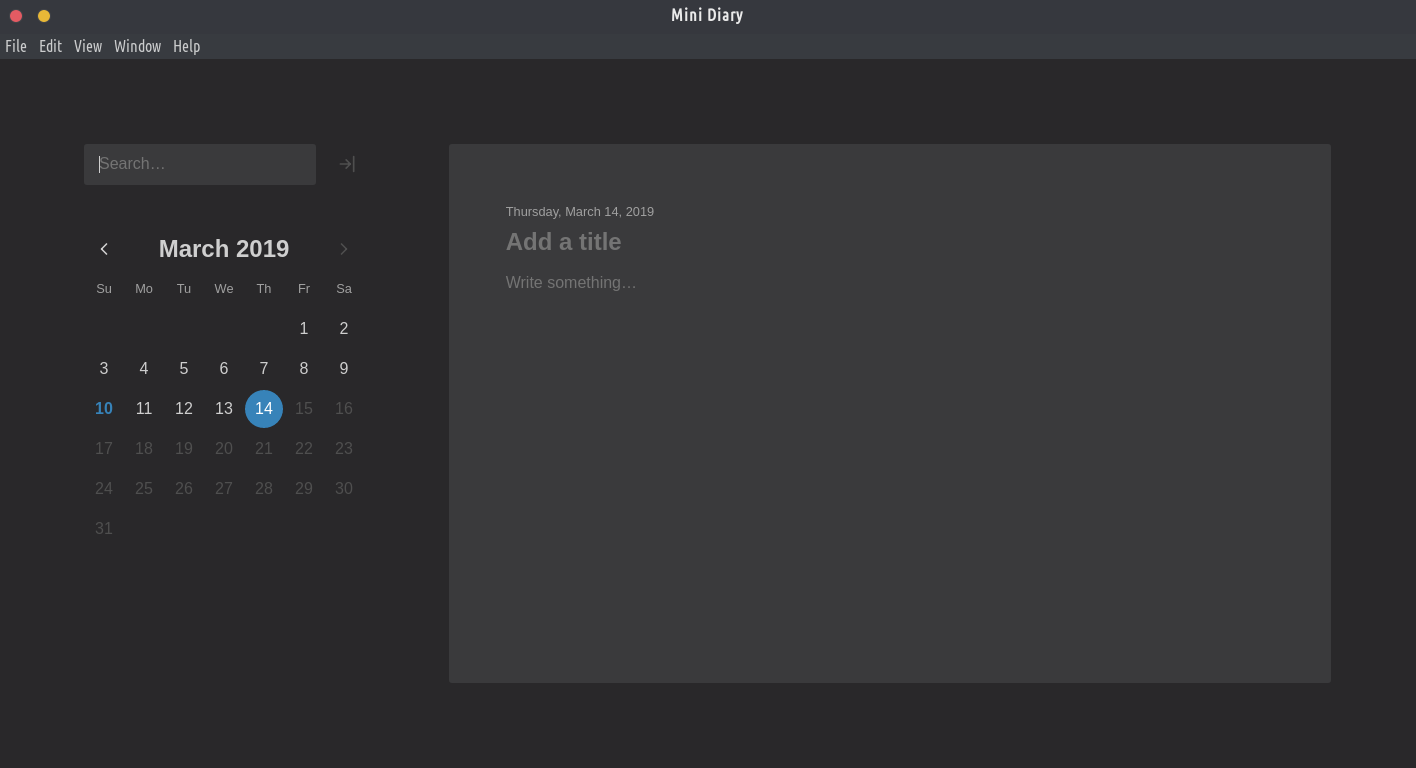Image resolution: width=1416 pixels, height=768 pixels.
Task: Open the Window menu
Action: pos(137,46)
